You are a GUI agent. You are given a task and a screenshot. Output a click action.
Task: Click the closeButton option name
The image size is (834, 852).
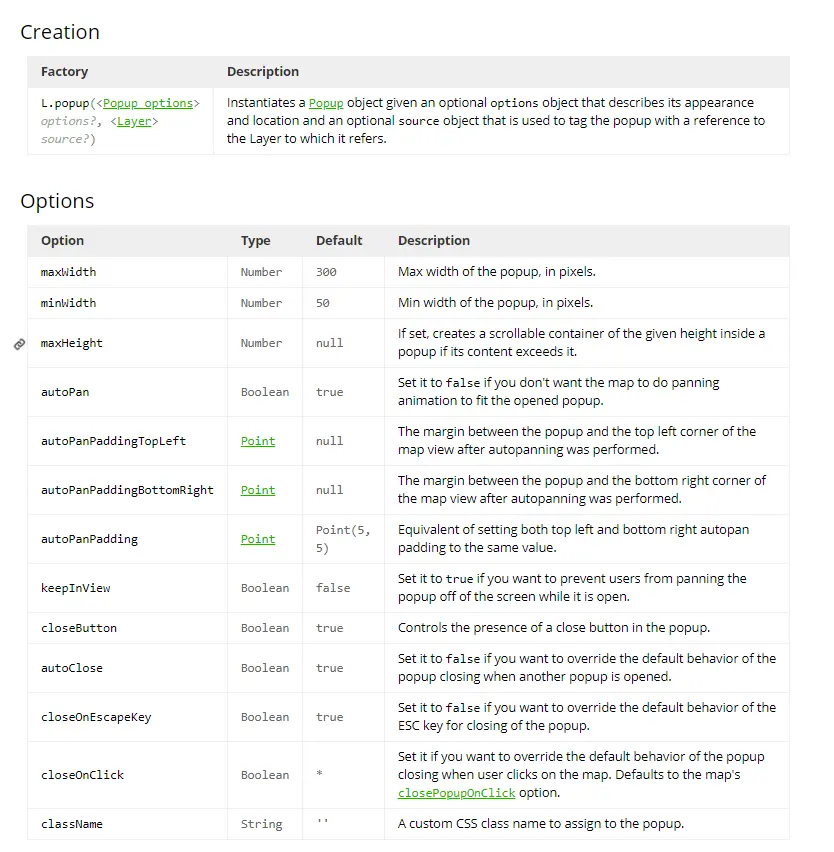tap(79, 628)
